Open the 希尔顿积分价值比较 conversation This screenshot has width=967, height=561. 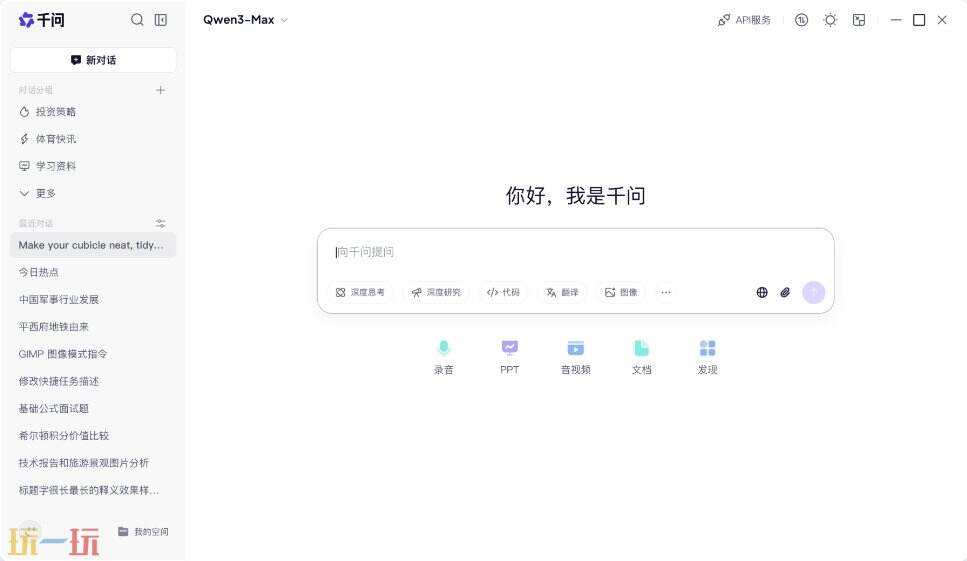(93, 435)
